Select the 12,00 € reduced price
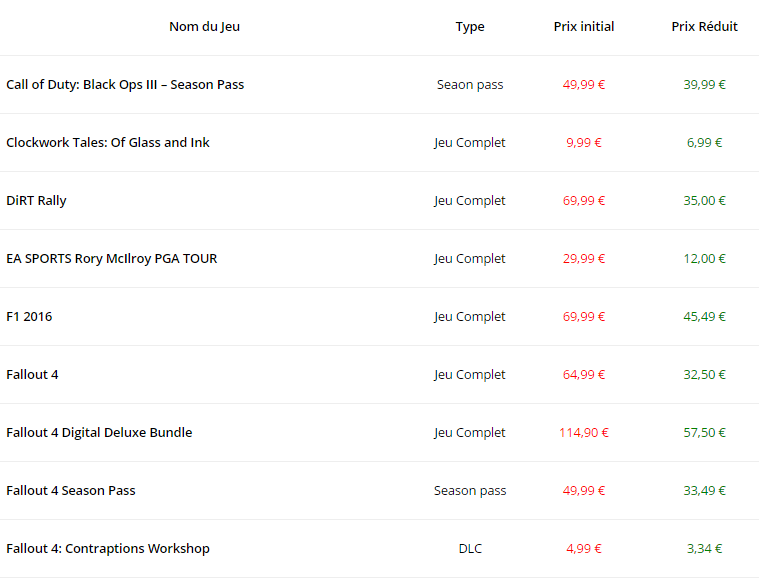The image size is (759, 587). [704, 259]
